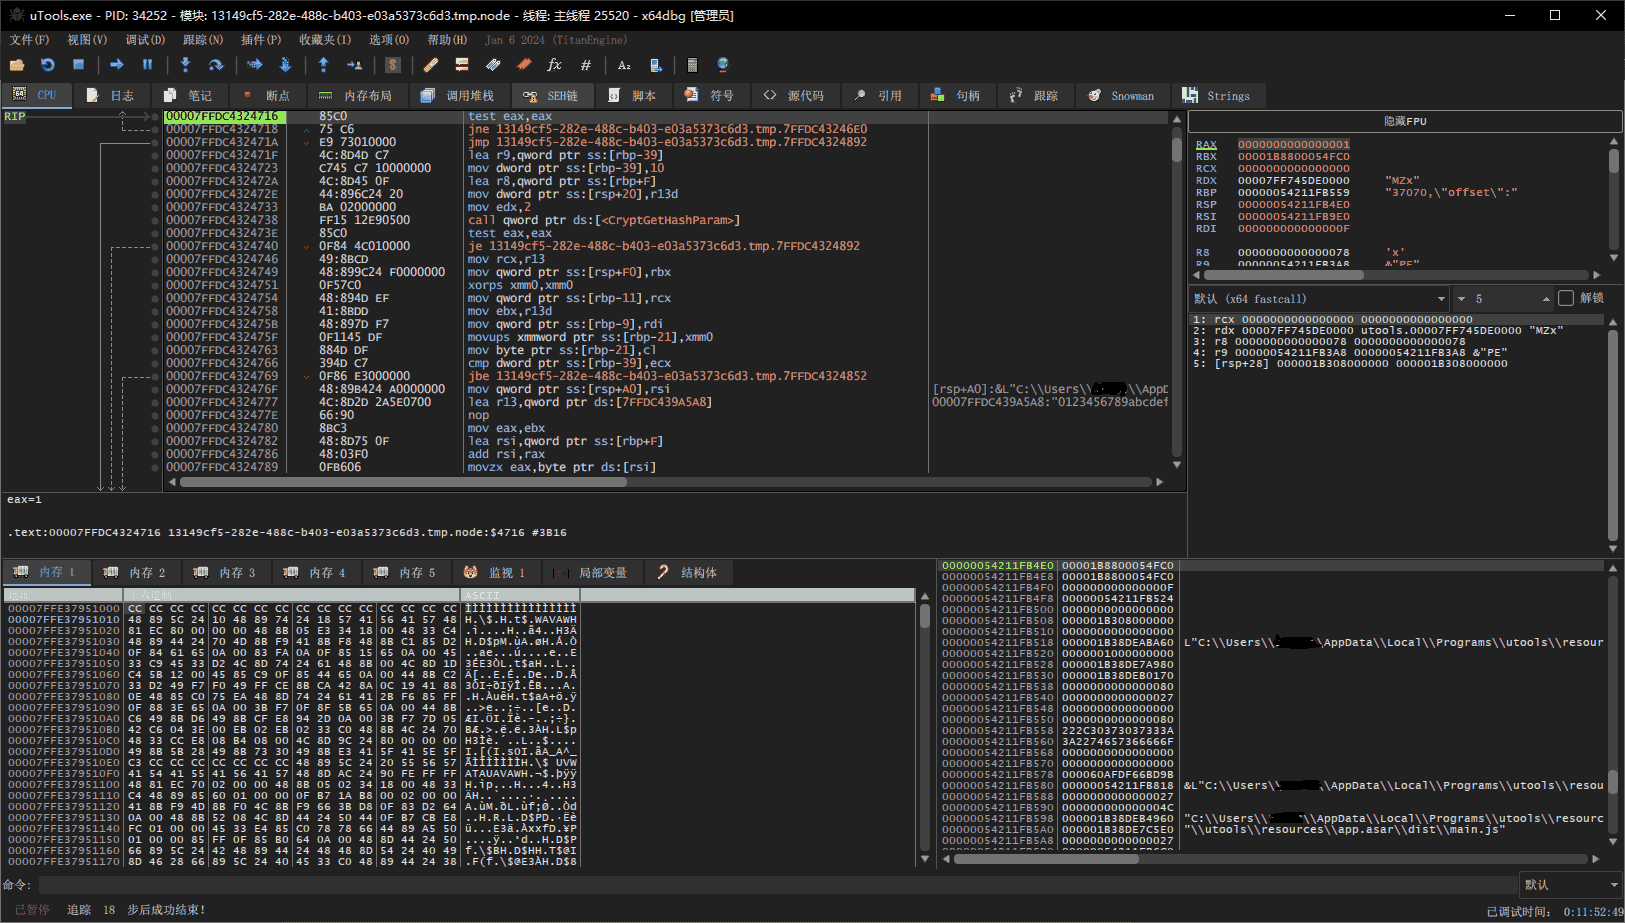Open the 收藏夹(I) menu

point(325,40)
